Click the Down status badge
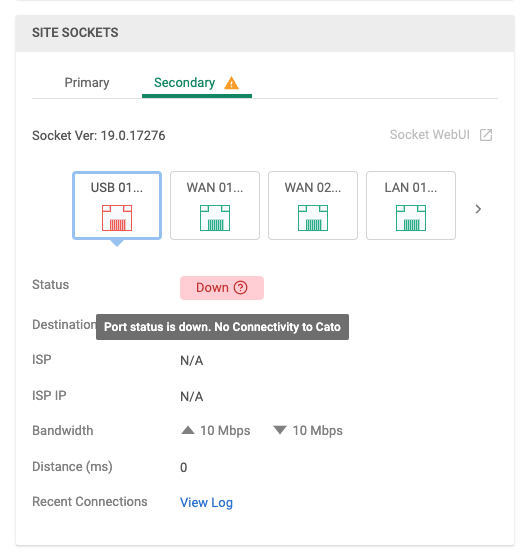524x557 pixels. point(222,288)
